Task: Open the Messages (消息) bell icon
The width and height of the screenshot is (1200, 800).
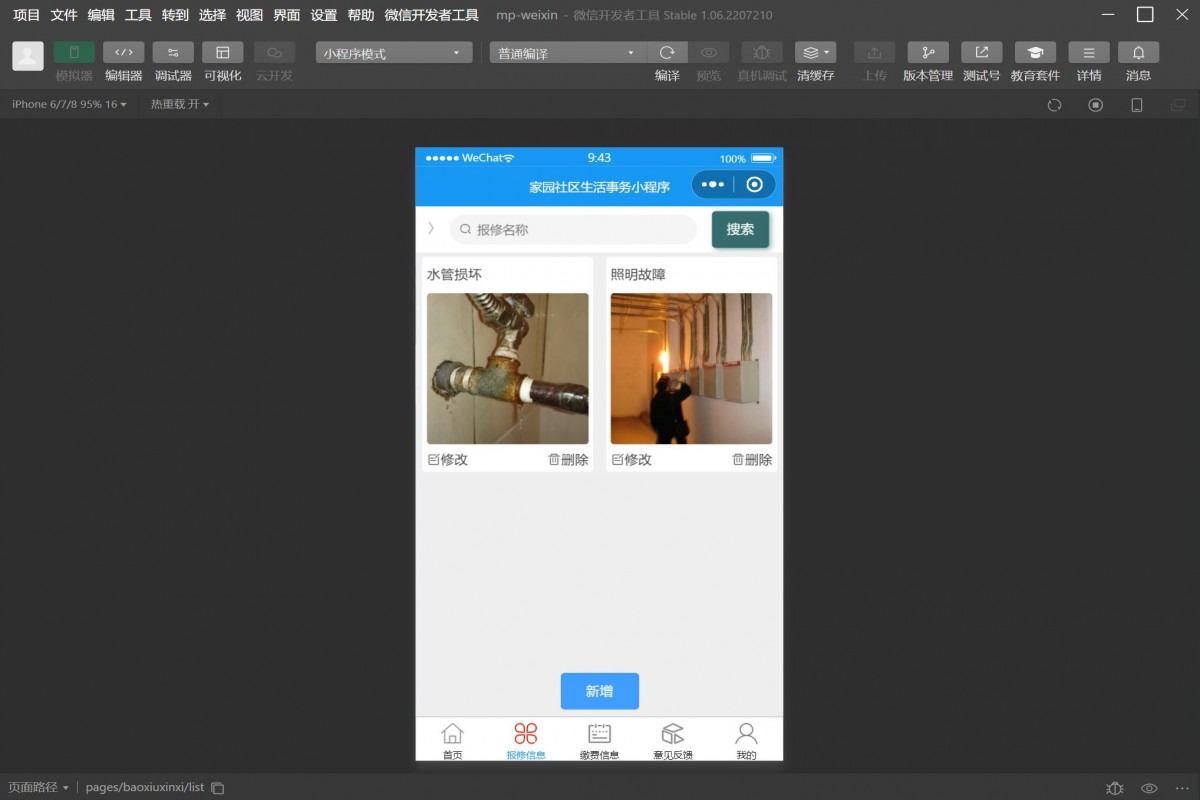Action: (1138, 53)
